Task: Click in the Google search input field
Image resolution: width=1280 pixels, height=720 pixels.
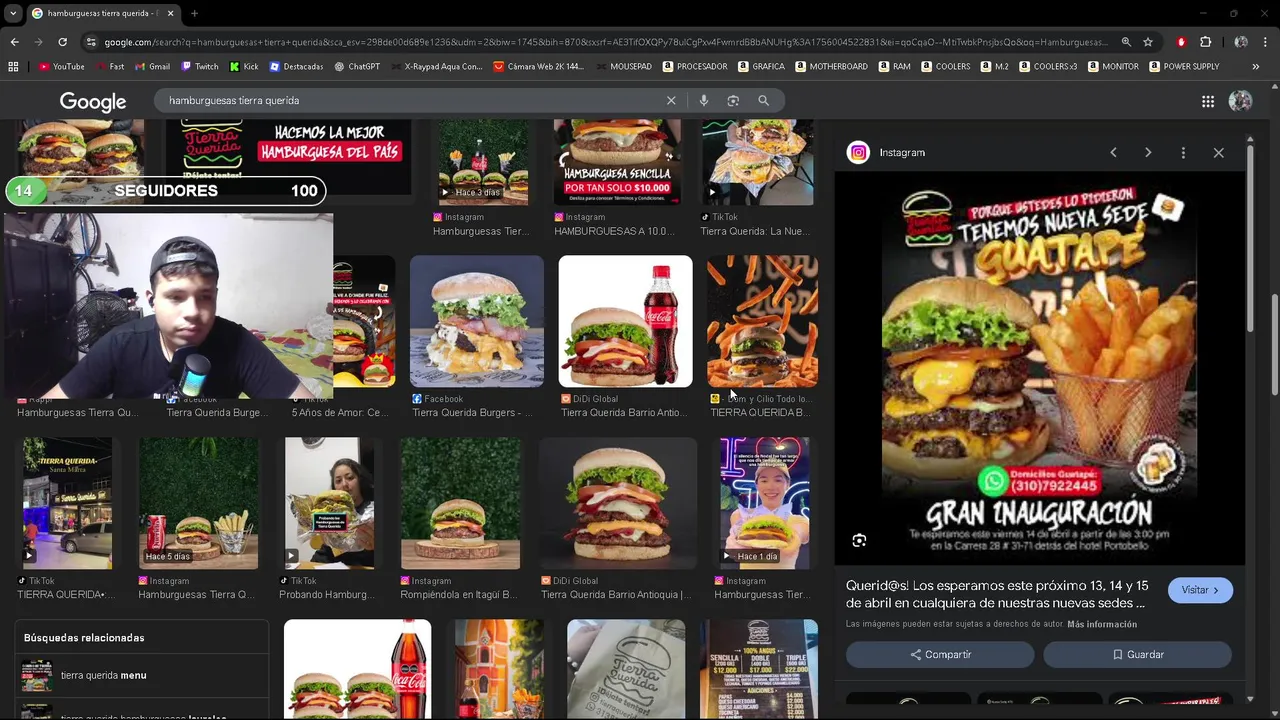Action: (x=410, y=101)
